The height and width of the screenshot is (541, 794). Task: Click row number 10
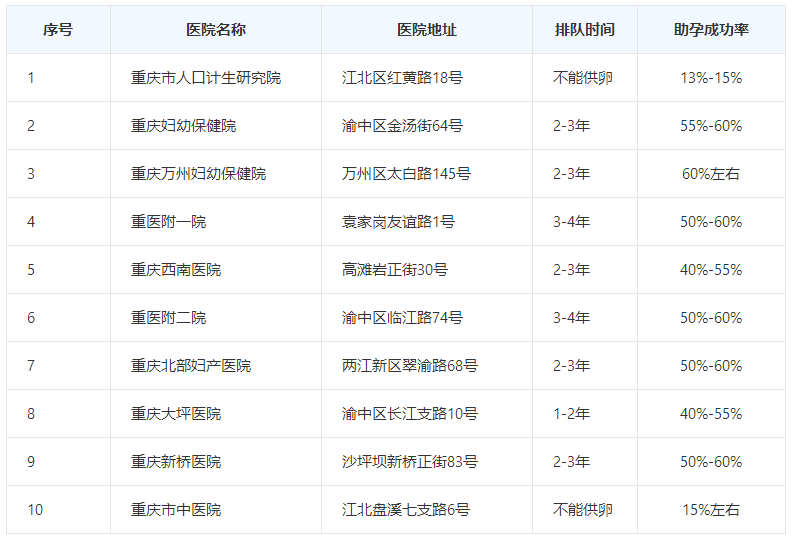pyautogui.click(x=35, y=510)
